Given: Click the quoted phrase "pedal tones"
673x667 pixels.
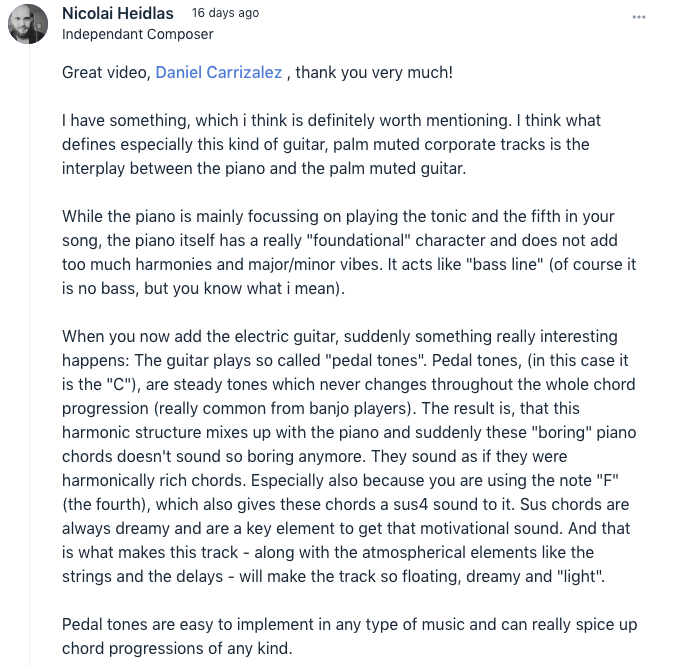Looking at the screenshot, I should click(x=376, y=361).
